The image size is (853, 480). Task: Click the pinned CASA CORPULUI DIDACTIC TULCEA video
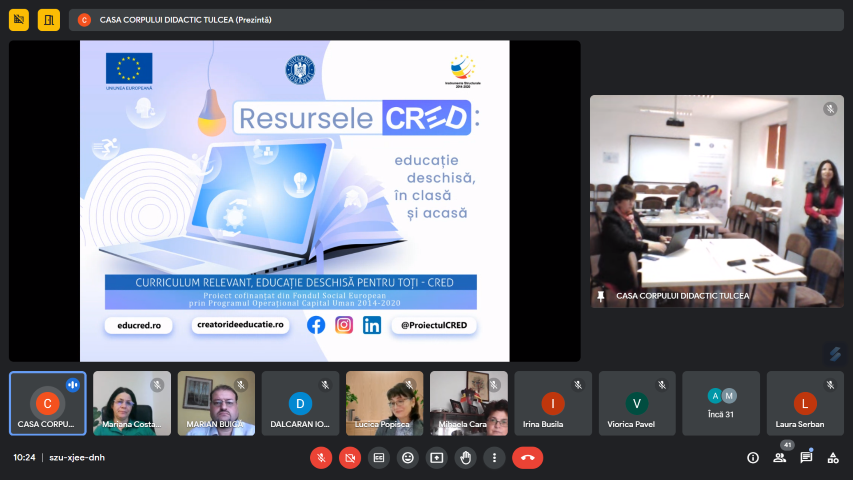pyautogui.click(x=716, y=200)
